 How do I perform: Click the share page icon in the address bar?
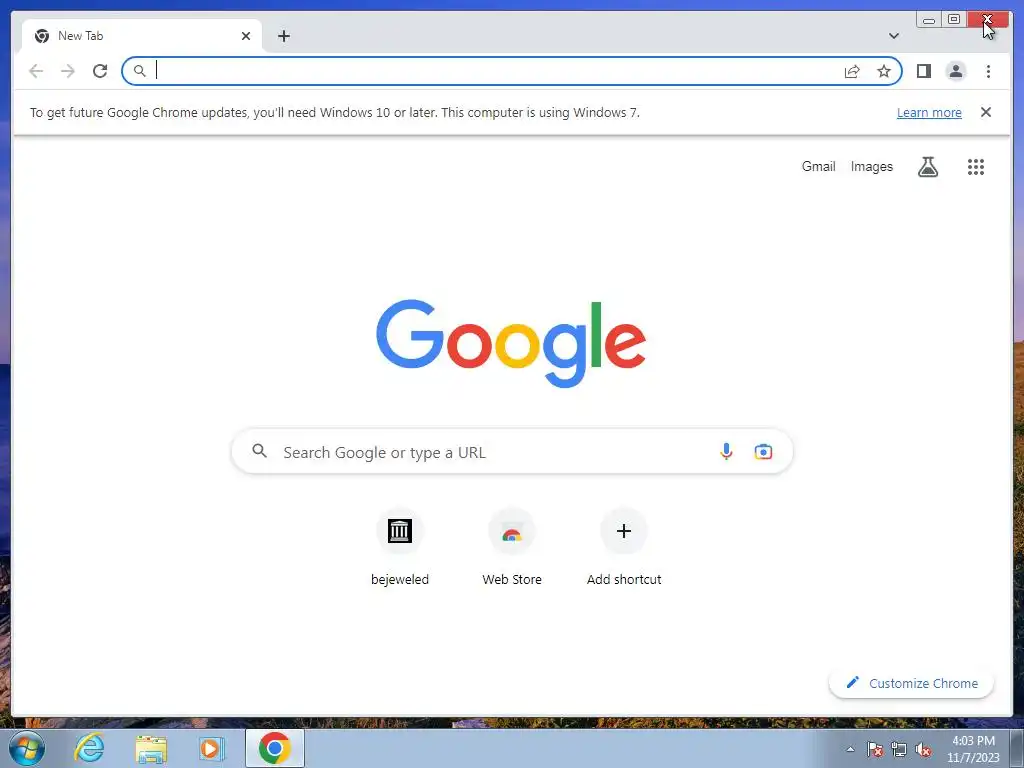click(x=852, y=71)
